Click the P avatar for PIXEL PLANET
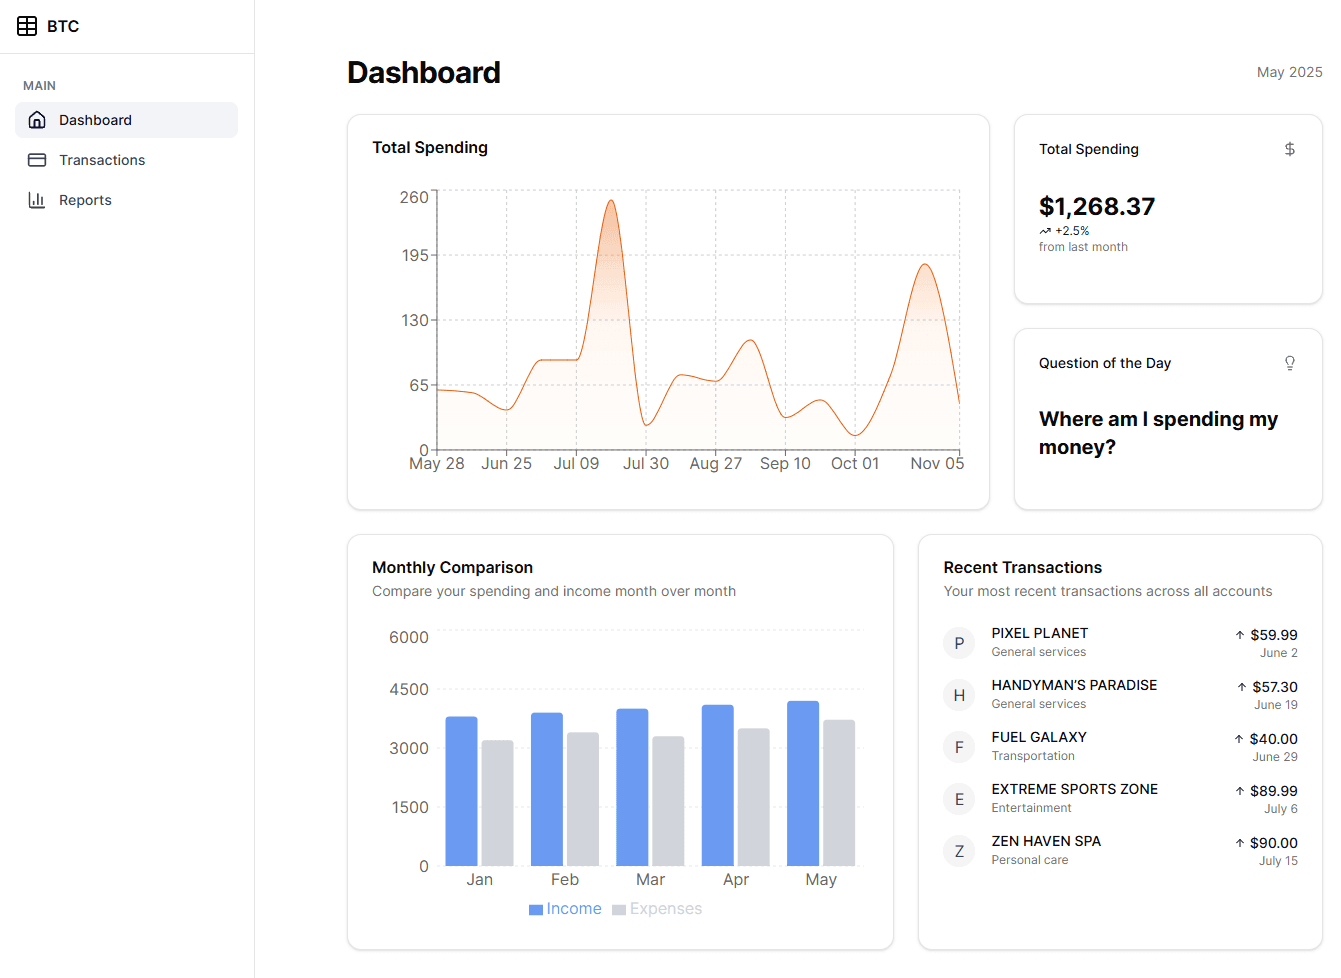 (x=959, y=643)
